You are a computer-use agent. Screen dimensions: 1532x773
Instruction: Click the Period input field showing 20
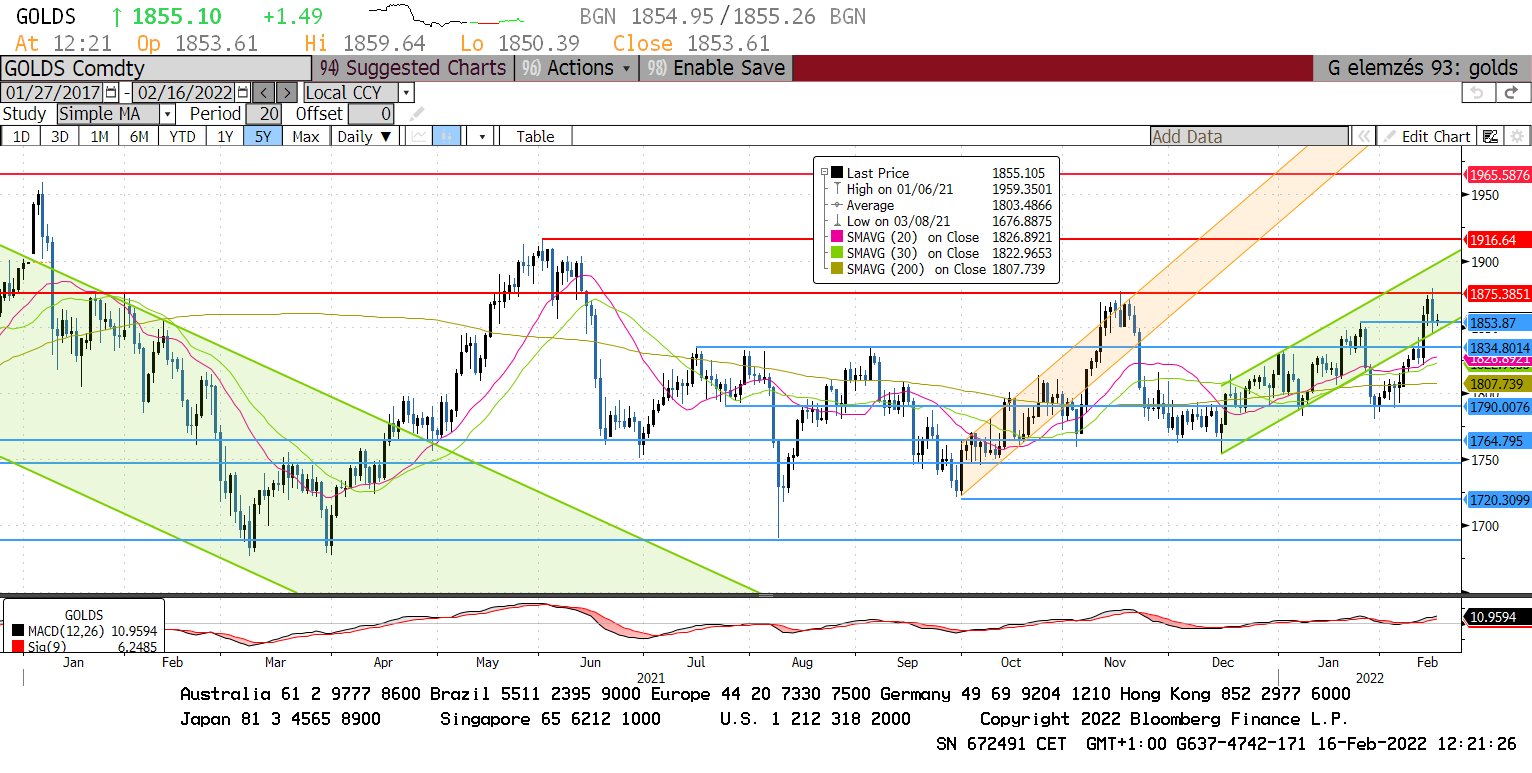click(263, 114)
